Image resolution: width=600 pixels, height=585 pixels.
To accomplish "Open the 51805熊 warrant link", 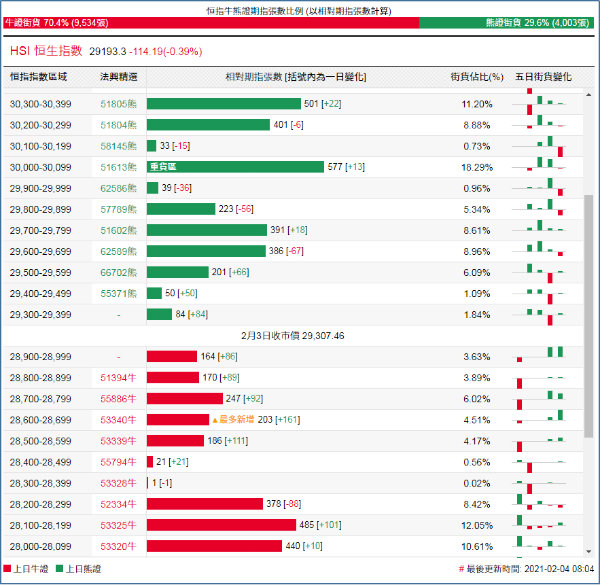I will point(119,104).
